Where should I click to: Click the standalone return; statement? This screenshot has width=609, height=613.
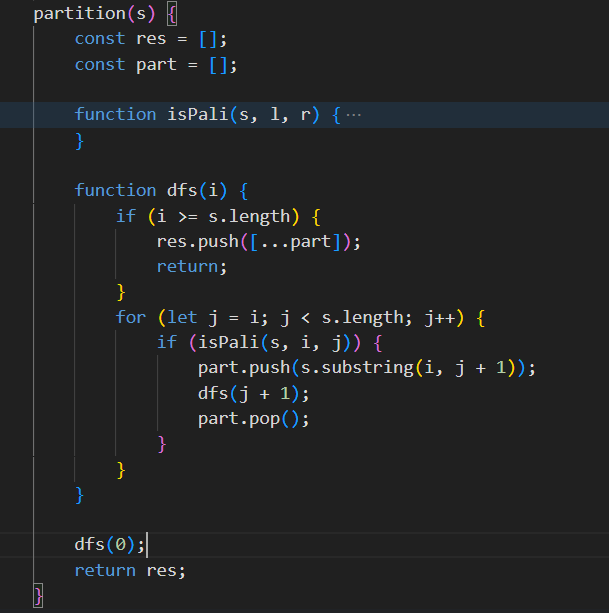coord(191,266)
